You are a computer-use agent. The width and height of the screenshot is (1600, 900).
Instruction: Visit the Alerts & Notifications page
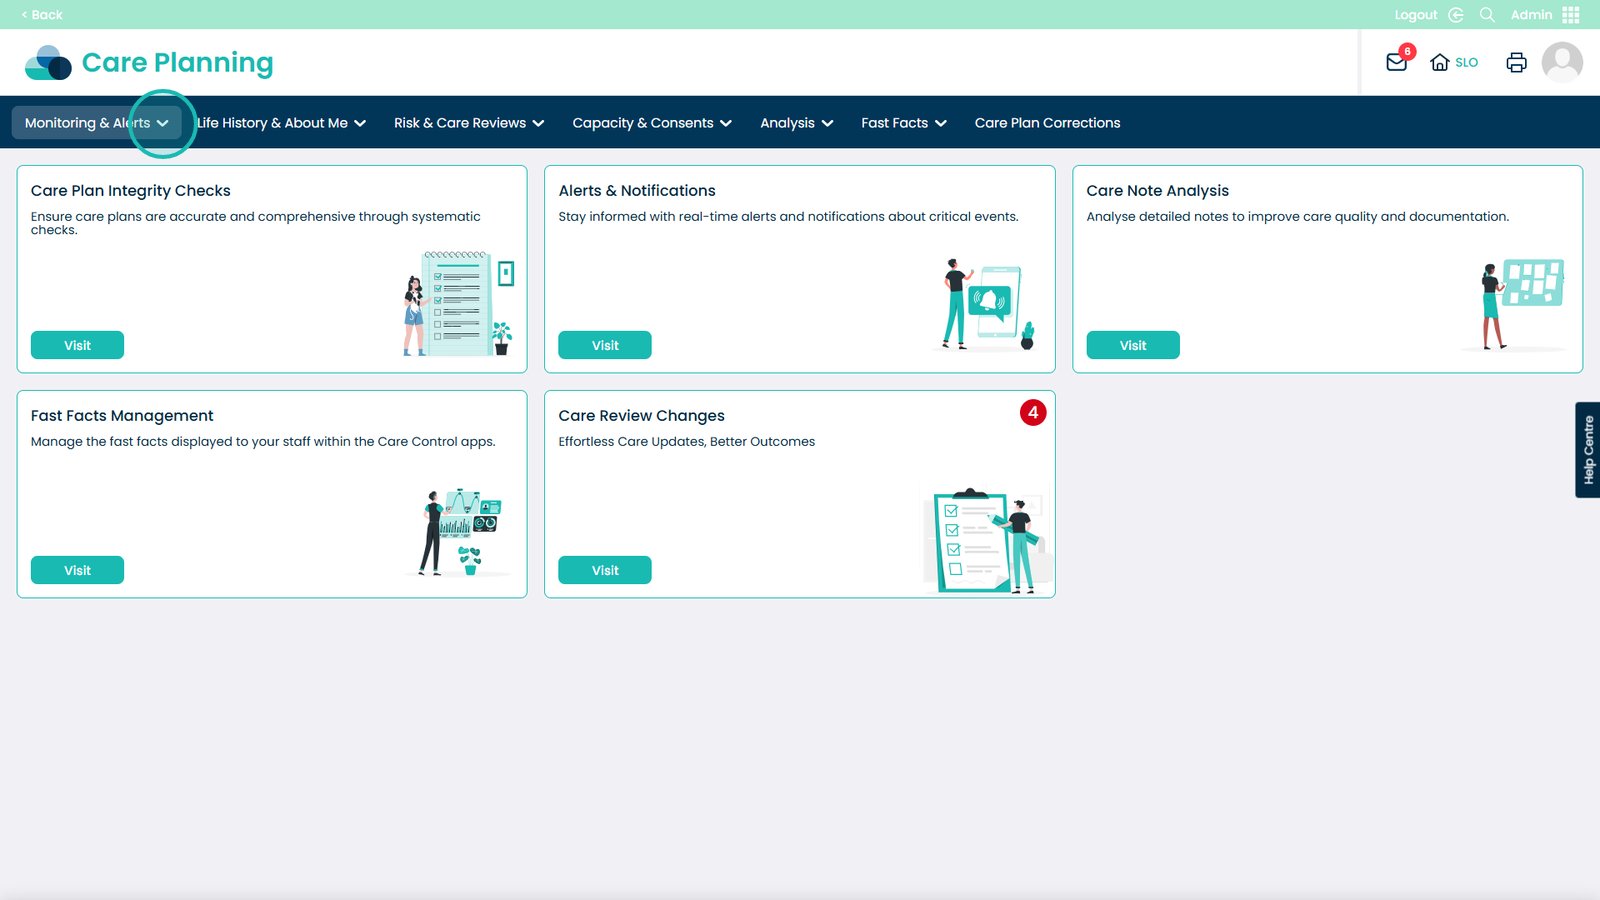click(x=605, y=345)
